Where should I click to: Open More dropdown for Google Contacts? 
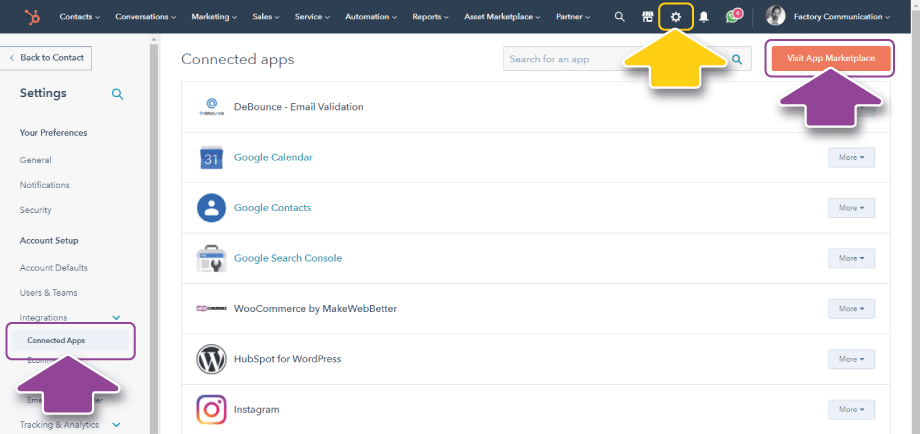pyautogui.click(x=851, y=208)
